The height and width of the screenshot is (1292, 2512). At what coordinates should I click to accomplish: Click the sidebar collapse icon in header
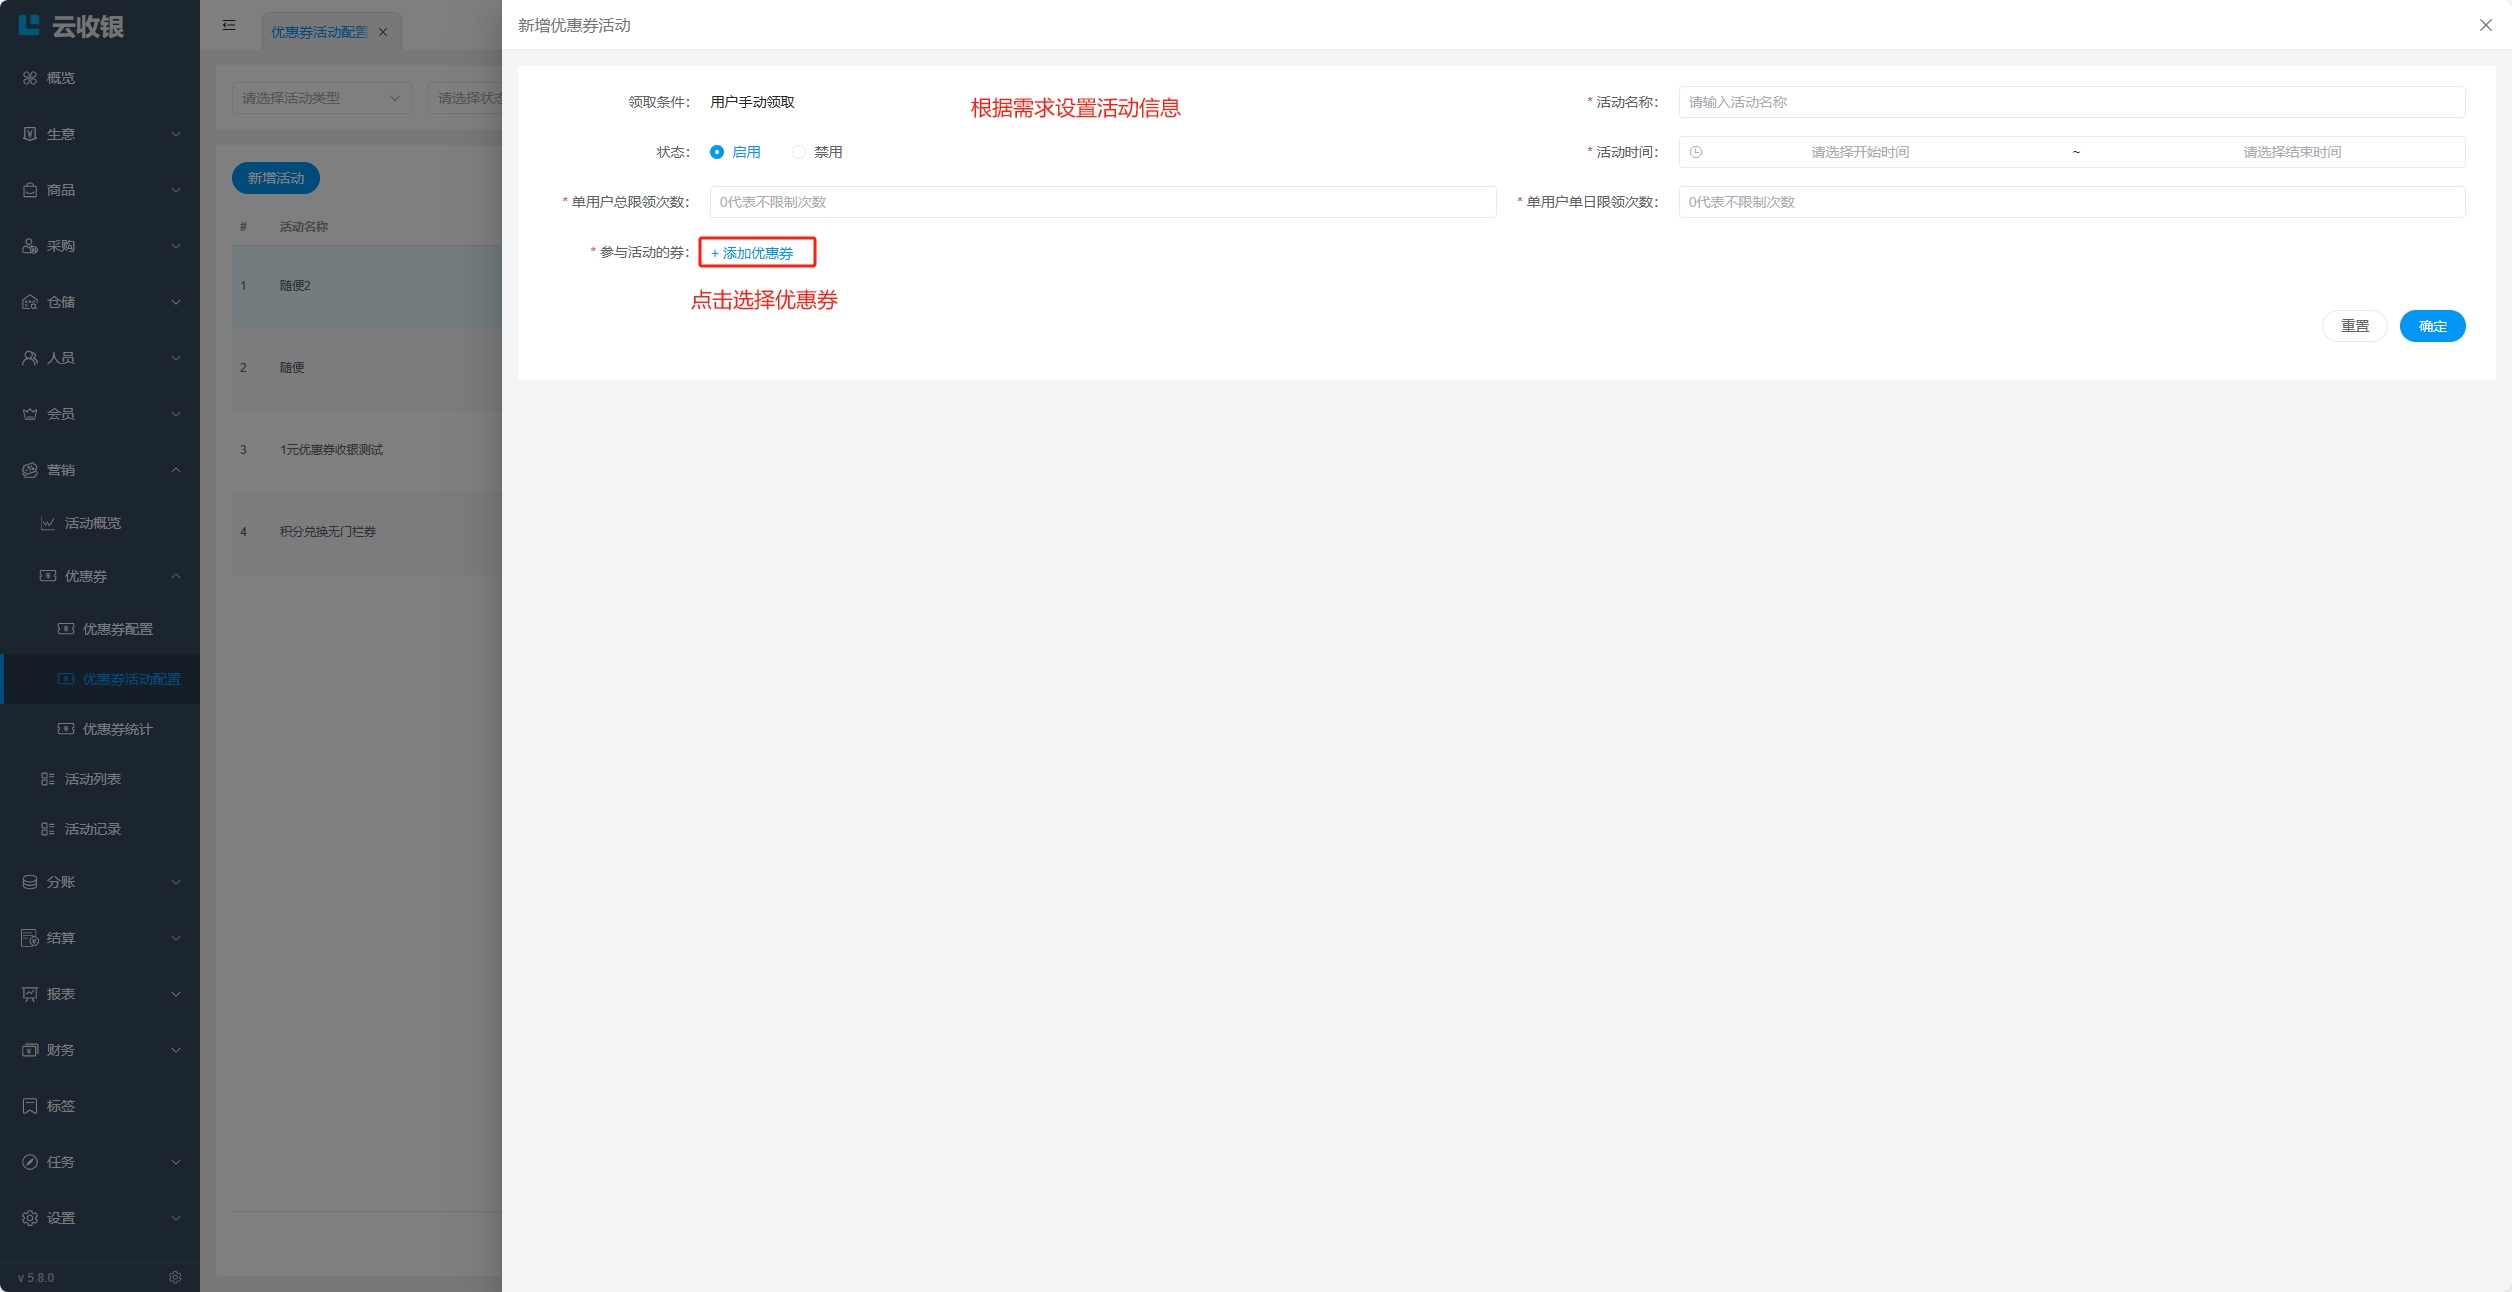(229, 25)
